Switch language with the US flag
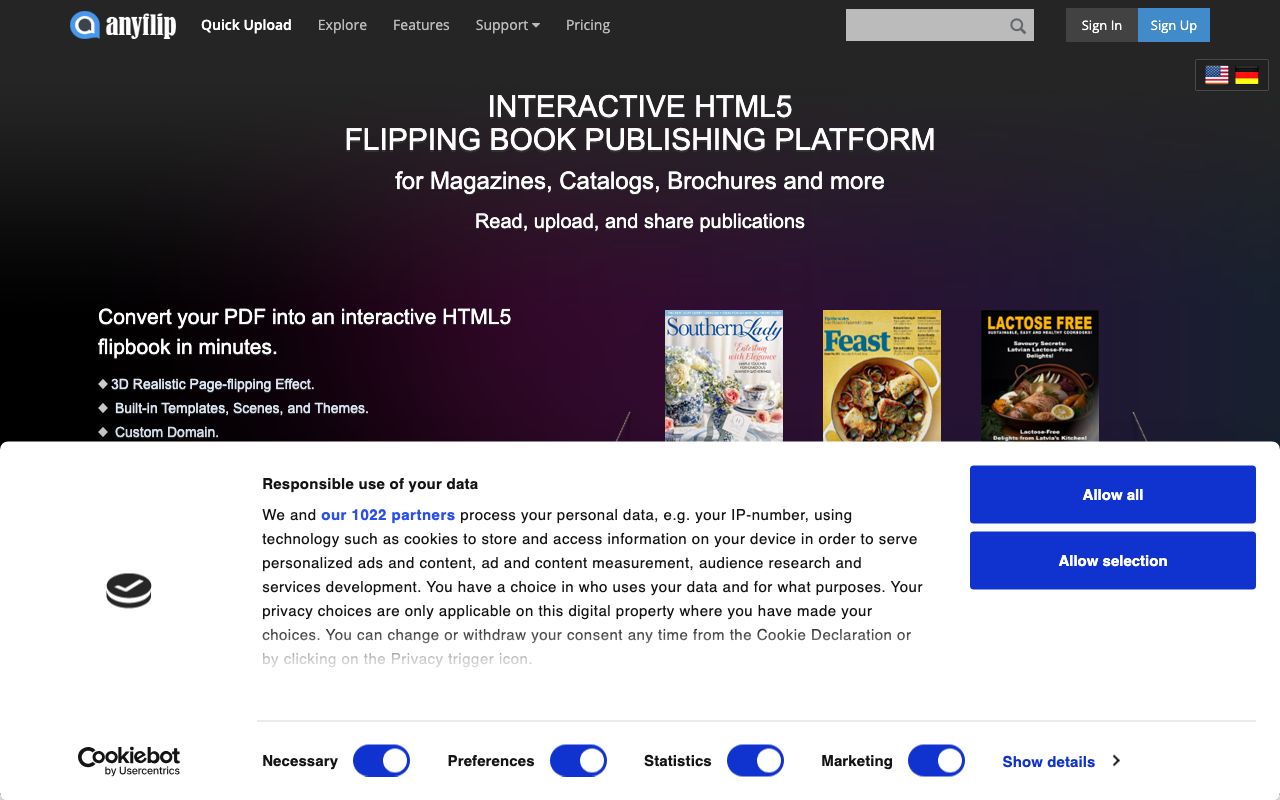Image resolution: width=1280 pixels, height=800 pixels. (x=1217, y=75)
